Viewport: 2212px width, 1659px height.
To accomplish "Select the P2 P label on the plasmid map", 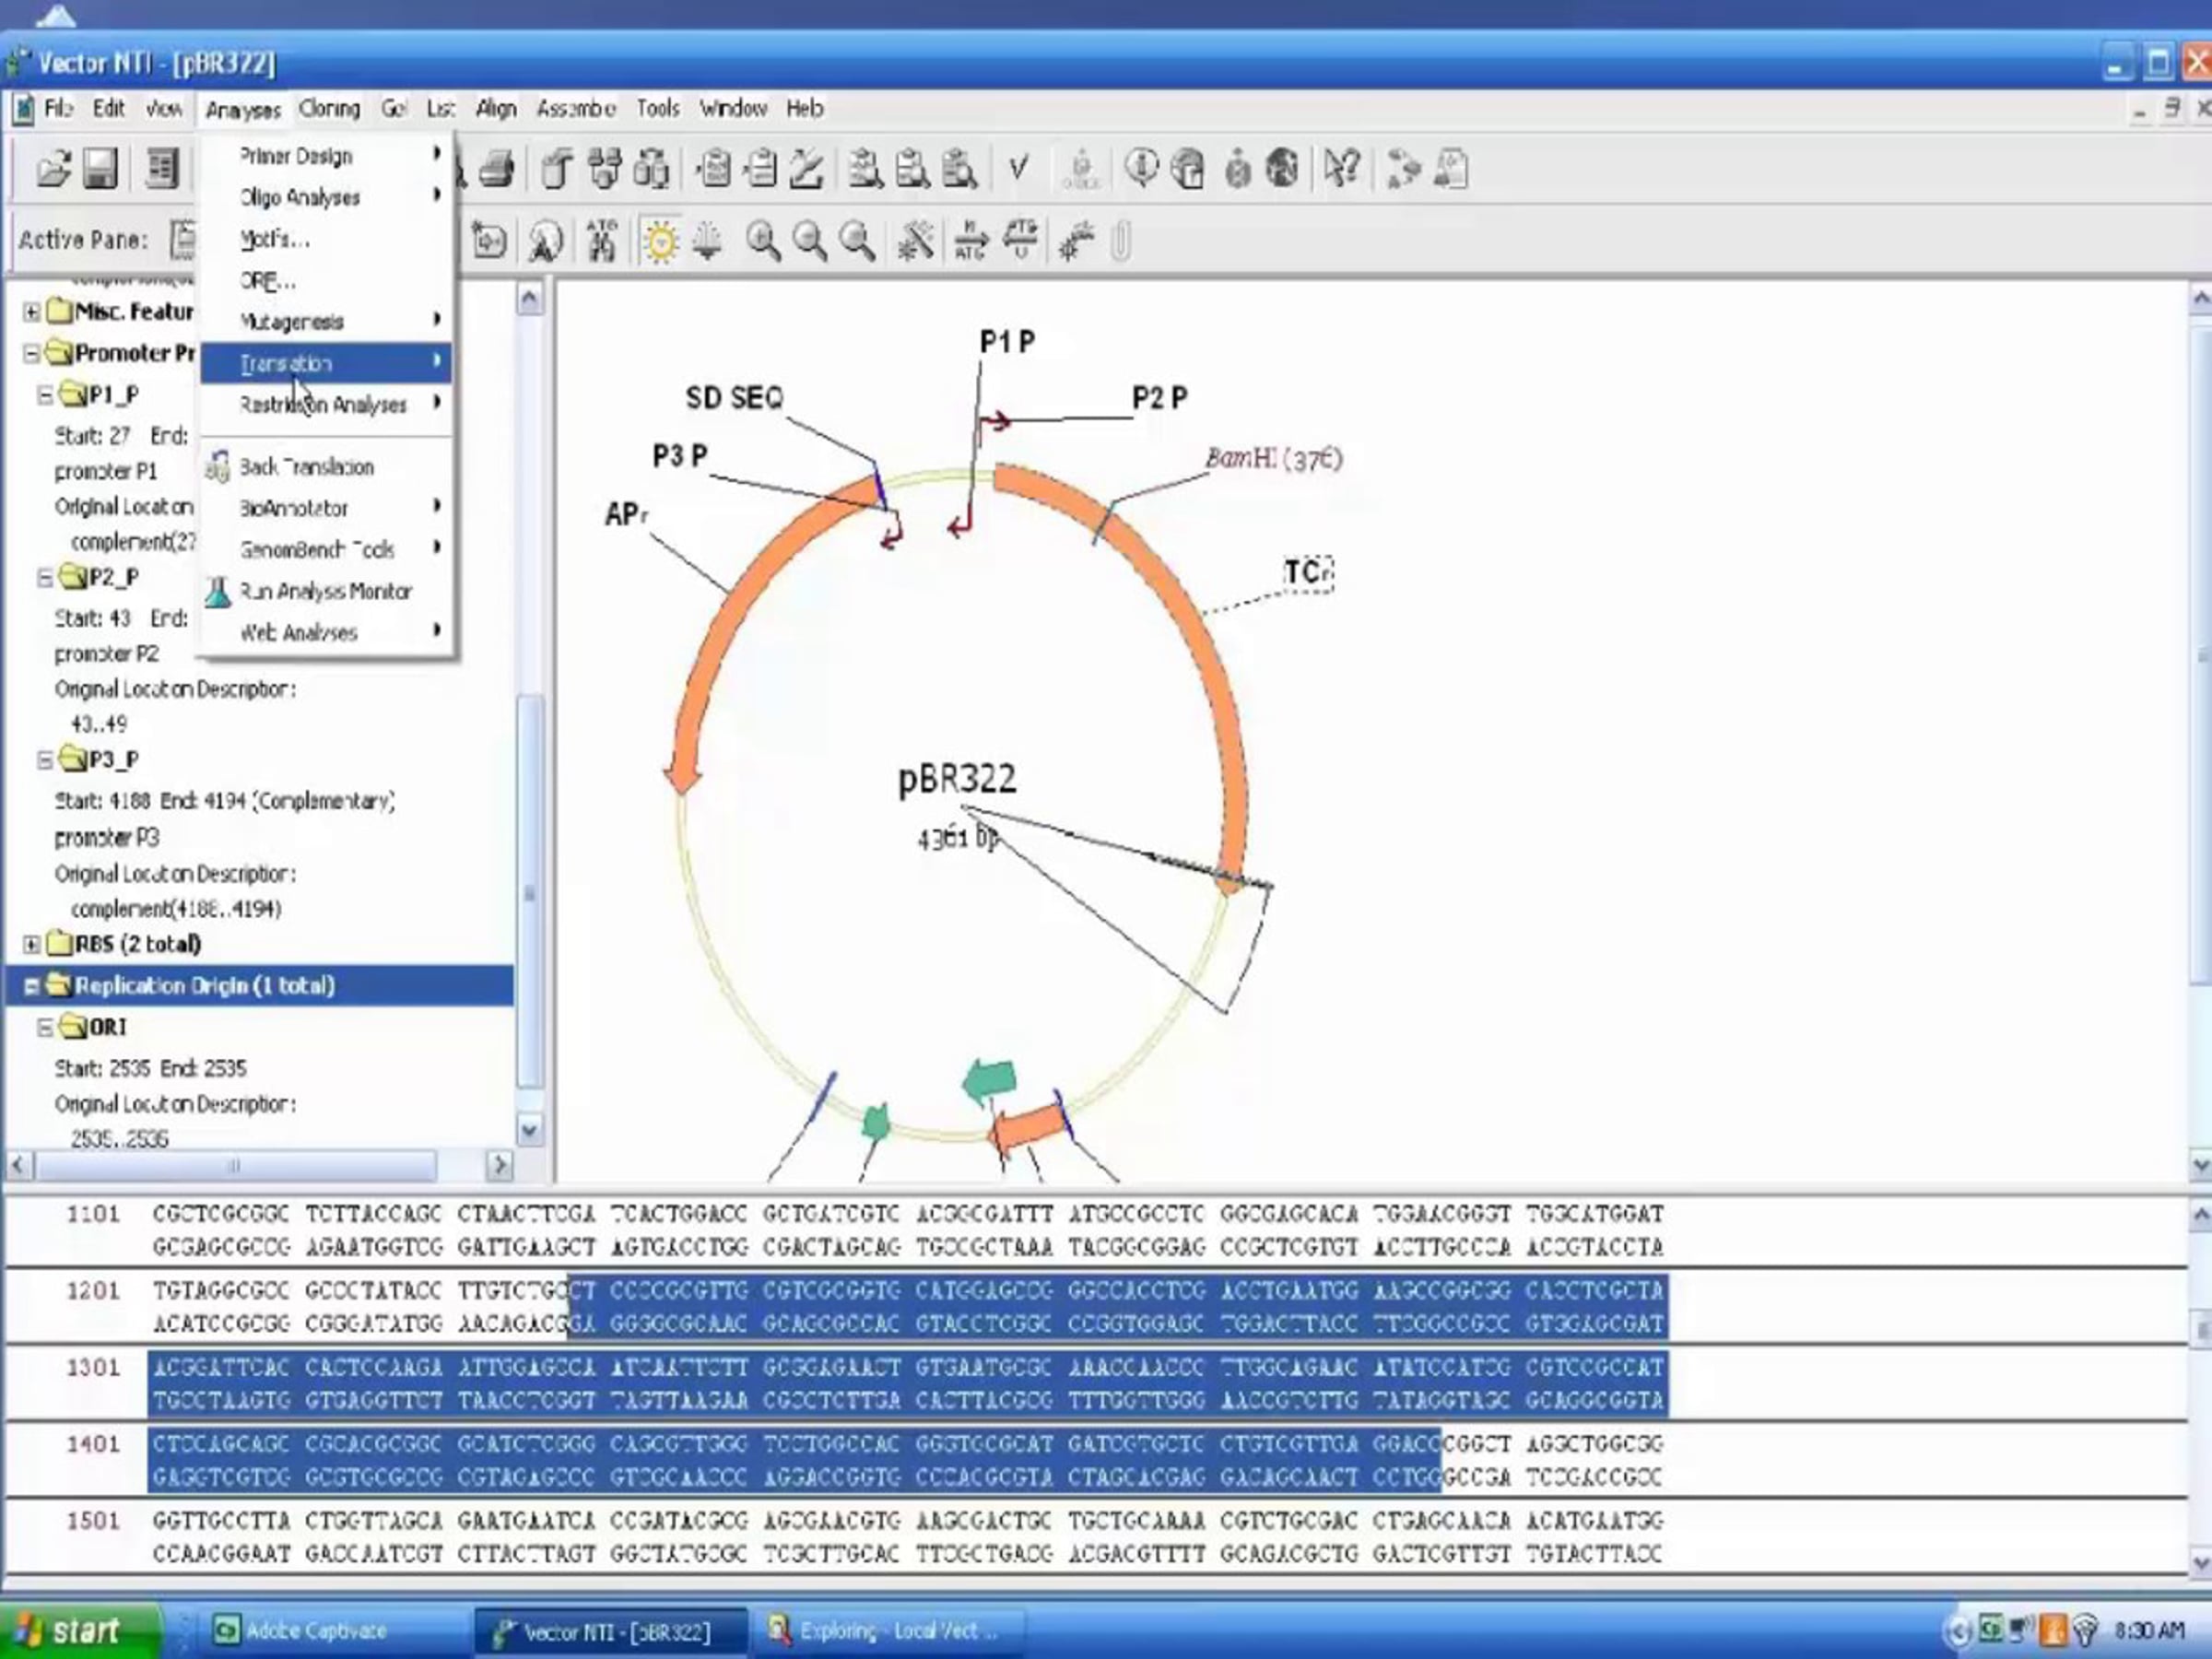I will pyautogui.click(x=1160, y=398).
